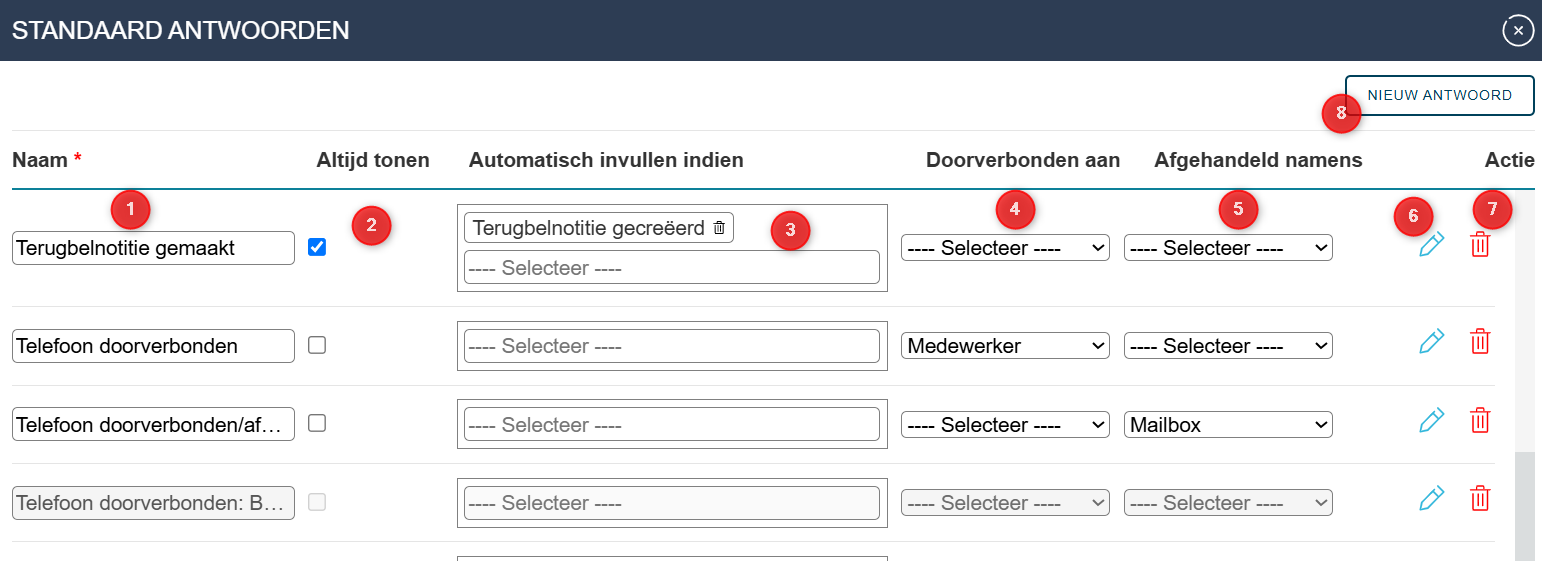Viewport: 1542px width, 561px height.
Task: Click the Terugbelnotitie gemaakt name field
Action: pos(153,248)
